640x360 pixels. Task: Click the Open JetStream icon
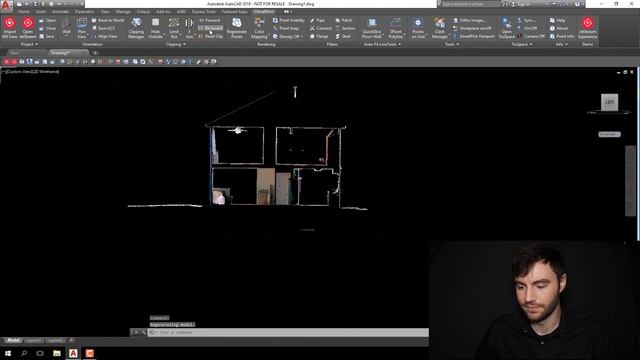28,28
